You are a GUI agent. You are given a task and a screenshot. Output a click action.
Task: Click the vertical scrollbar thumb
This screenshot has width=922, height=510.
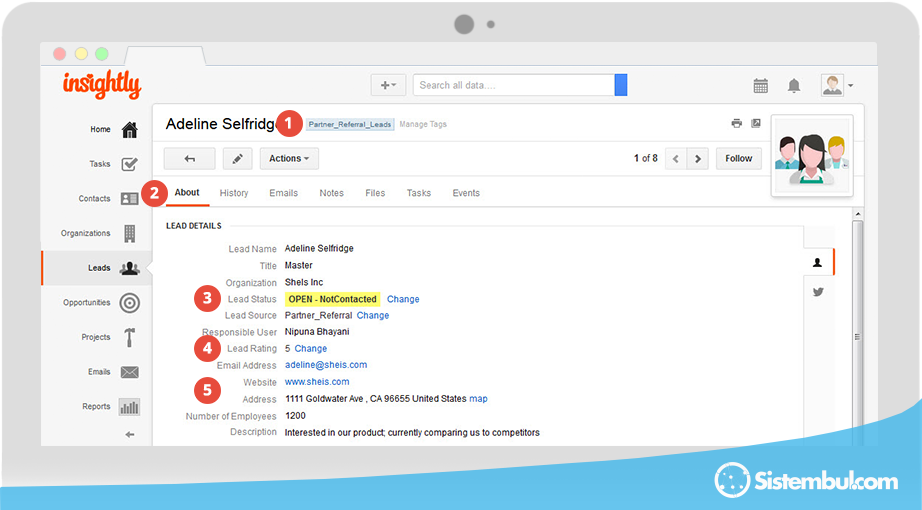tap(857, 335)
